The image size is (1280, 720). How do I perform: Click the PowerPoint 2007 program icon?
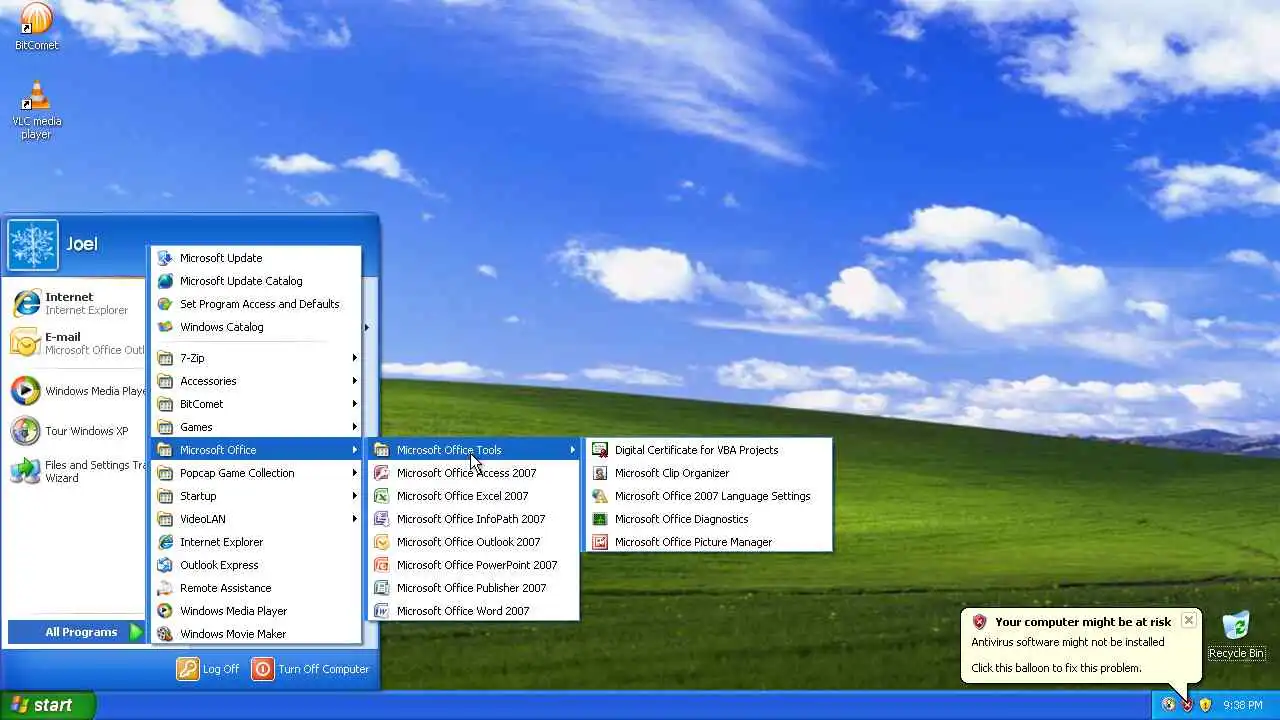point(381,565)
